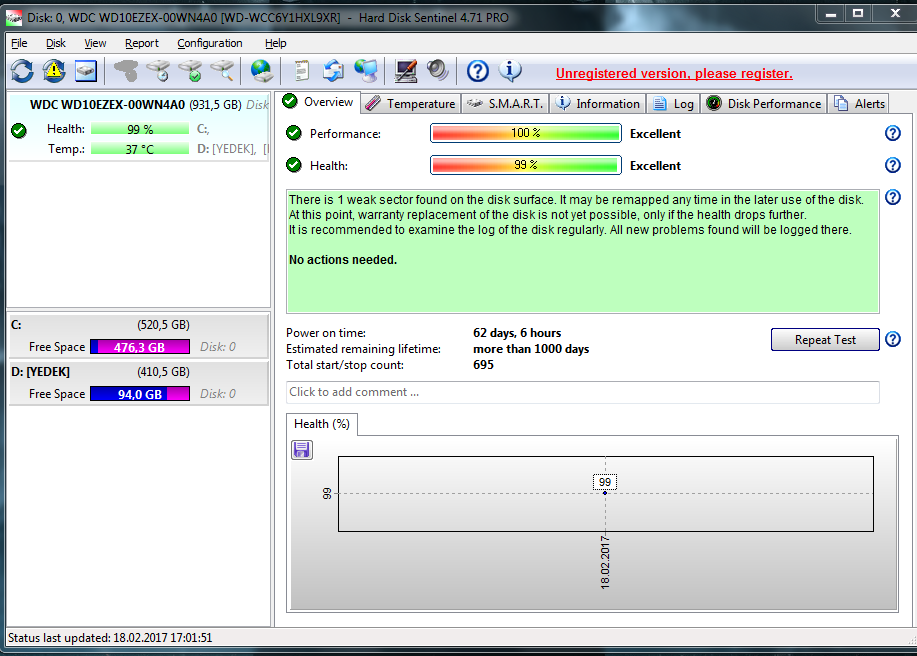
Task: Click the disk list Health 99 % bar
Action: (x=140, y=129)
